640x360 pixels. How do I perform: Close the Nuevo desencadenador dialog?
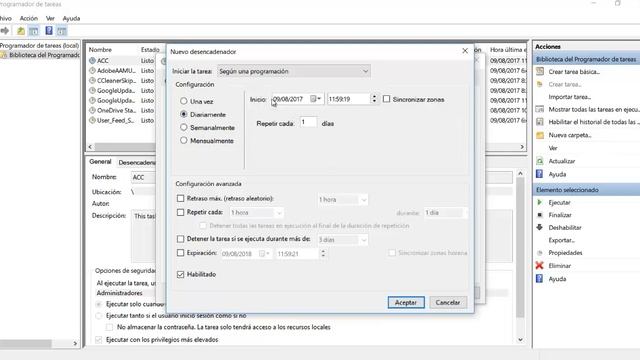465,51
